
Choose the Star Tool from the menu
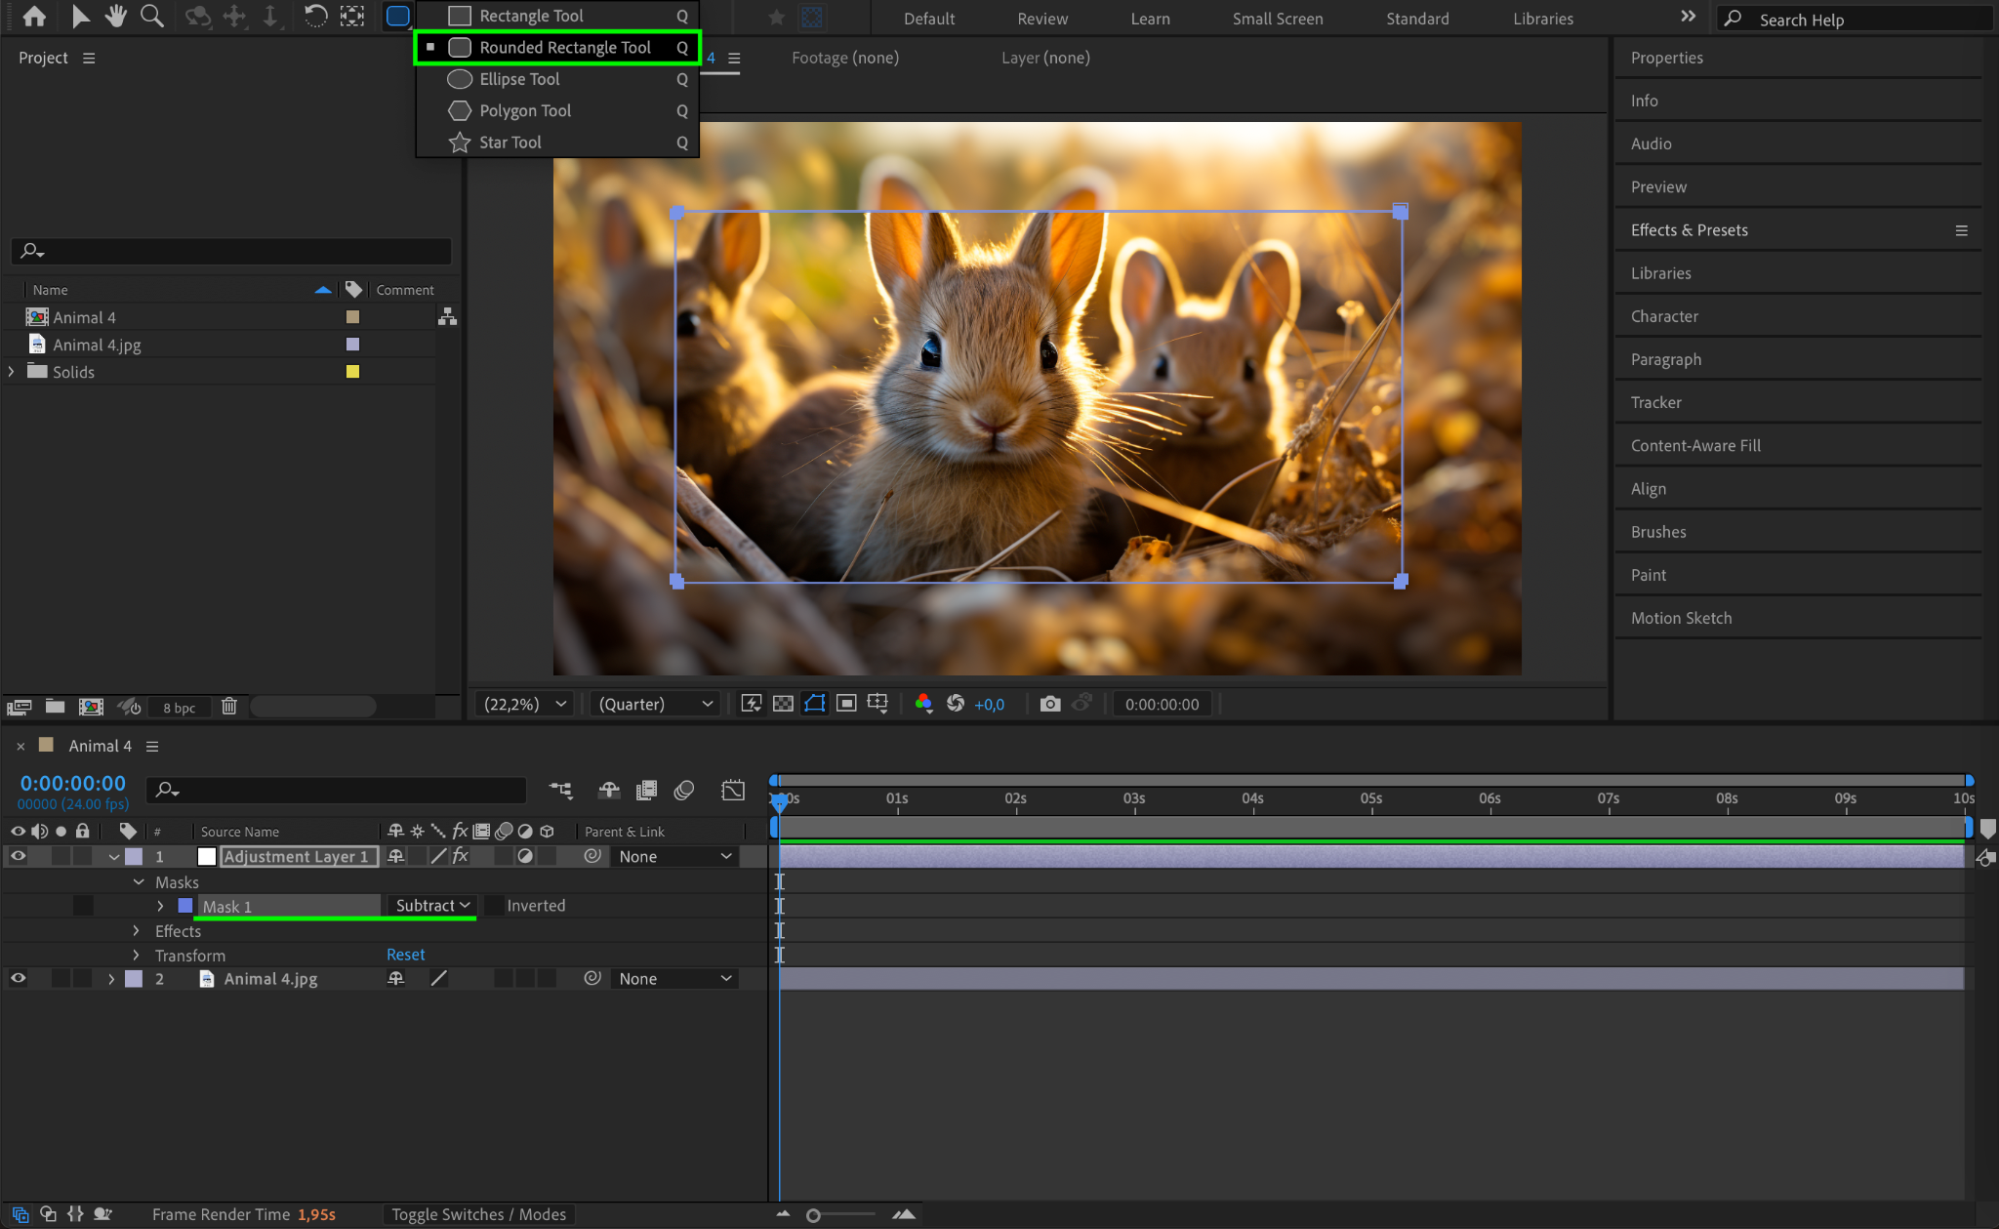510,142
